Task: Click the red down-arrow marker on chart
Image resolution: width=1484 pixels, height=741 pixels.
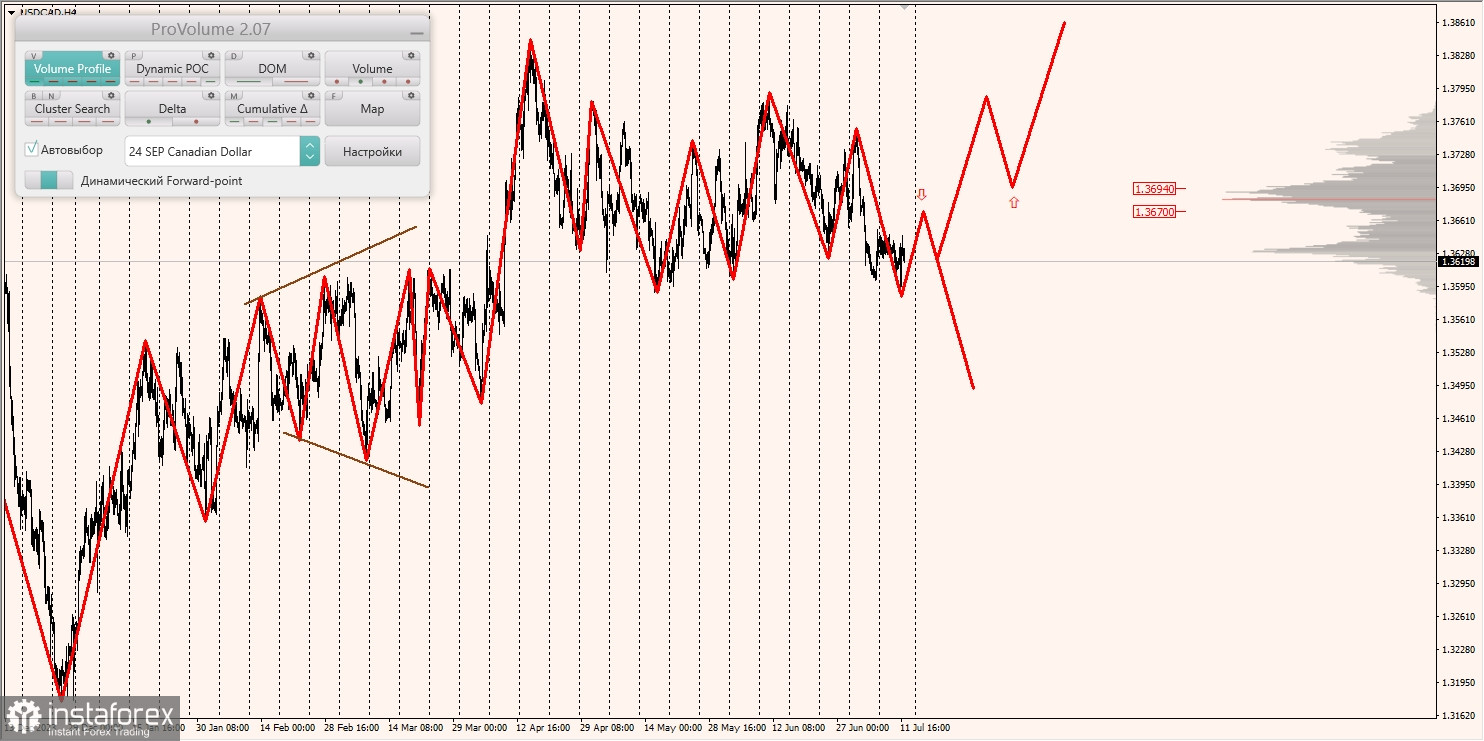Action: point(922,193)
